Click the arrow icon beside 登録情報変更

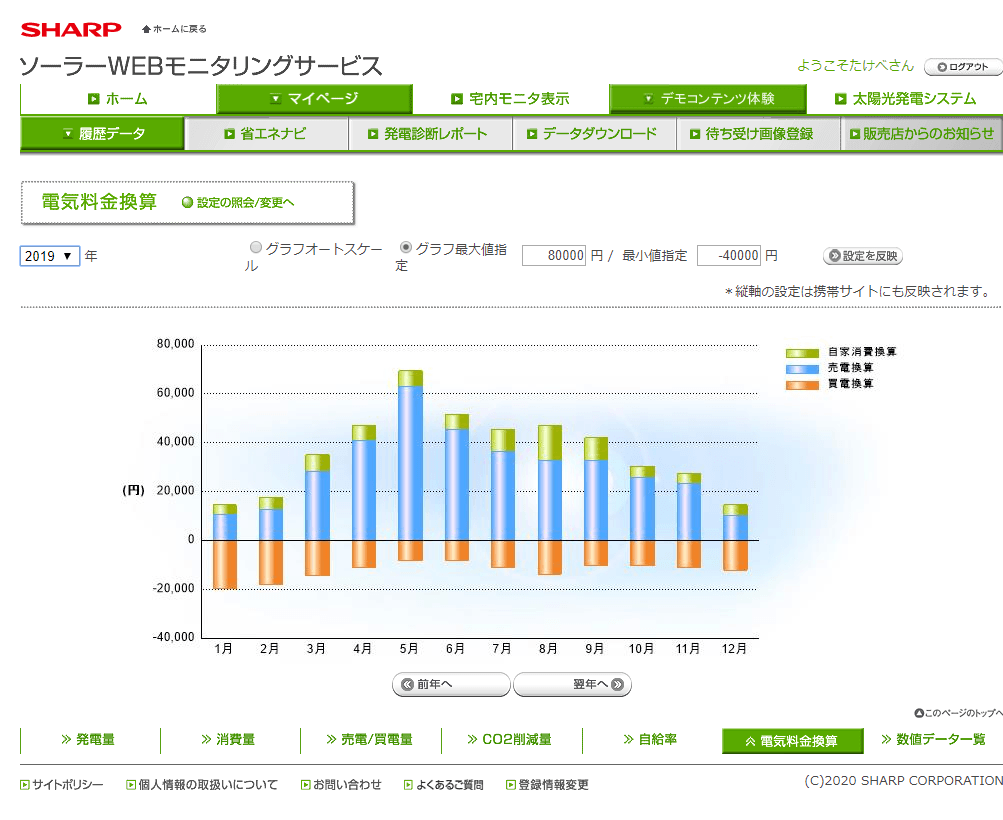tap(510, 785)
